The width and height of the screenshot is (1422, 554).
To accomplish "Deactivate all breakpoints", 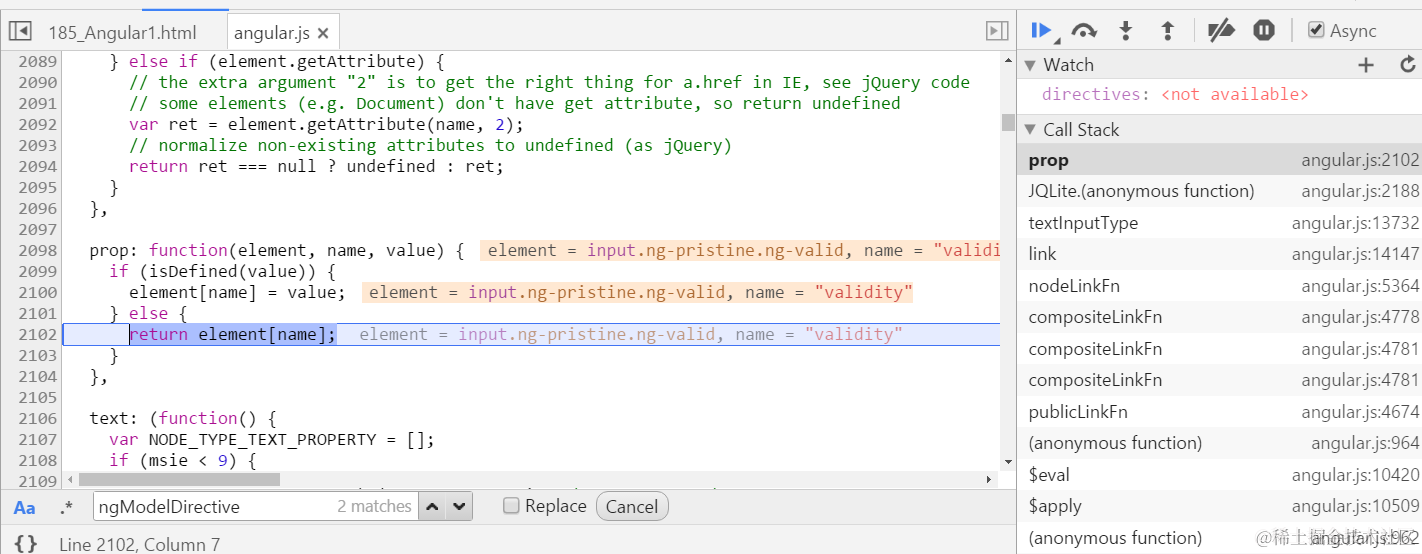I will point(1221,31).
